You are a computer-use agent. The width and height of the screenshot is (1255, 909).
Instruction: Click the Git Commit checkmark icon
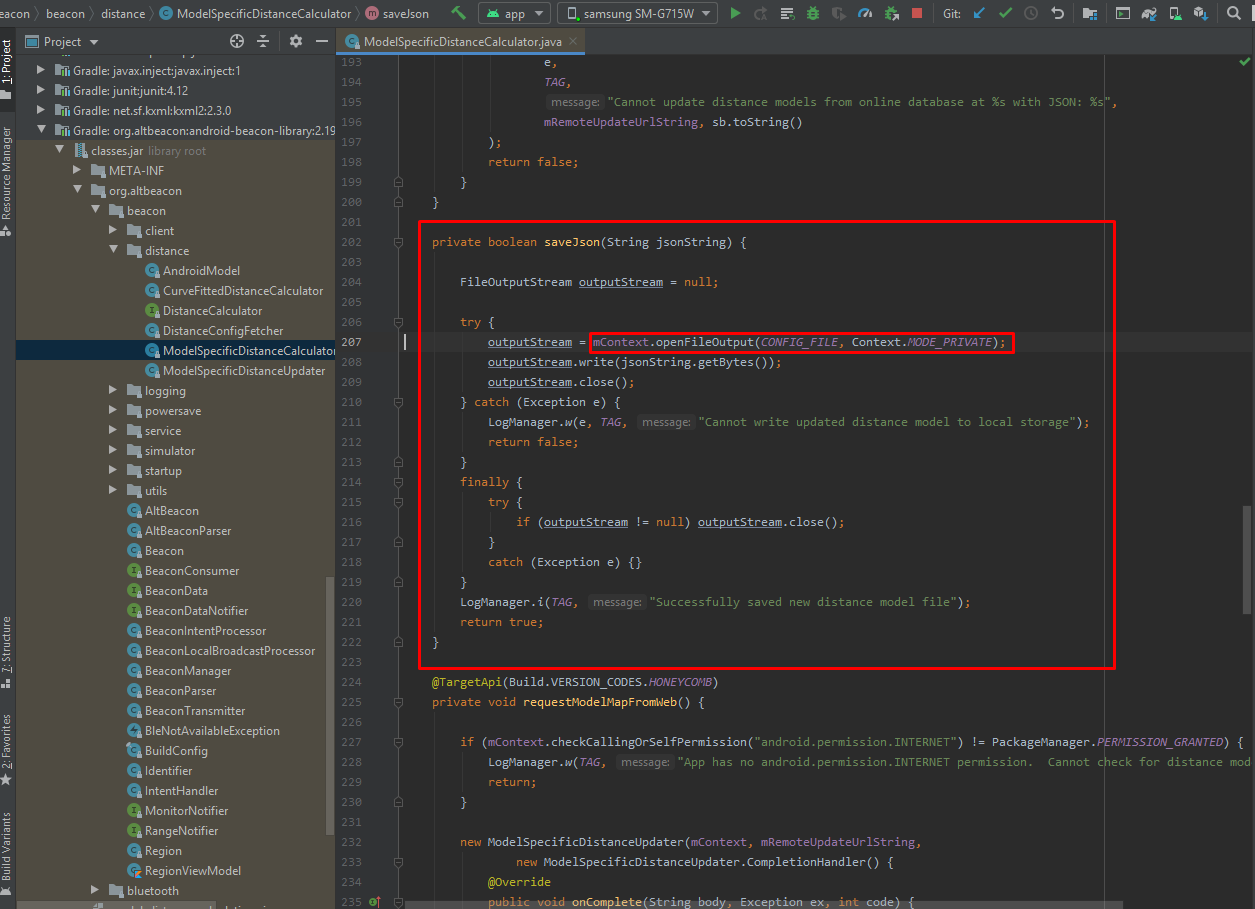[1005, 14]
